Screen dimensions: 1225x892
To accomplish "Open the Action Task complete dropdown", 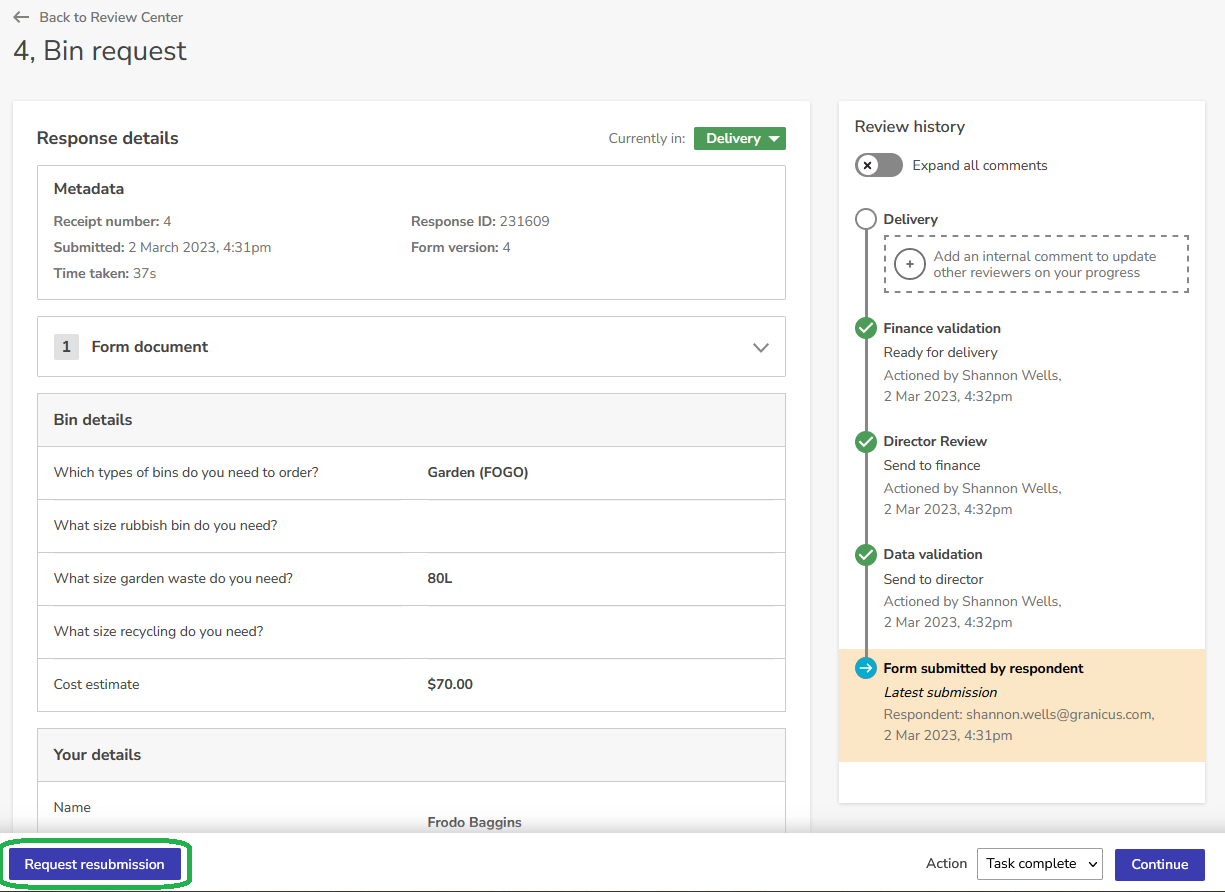I will [x=1039, y=864].
